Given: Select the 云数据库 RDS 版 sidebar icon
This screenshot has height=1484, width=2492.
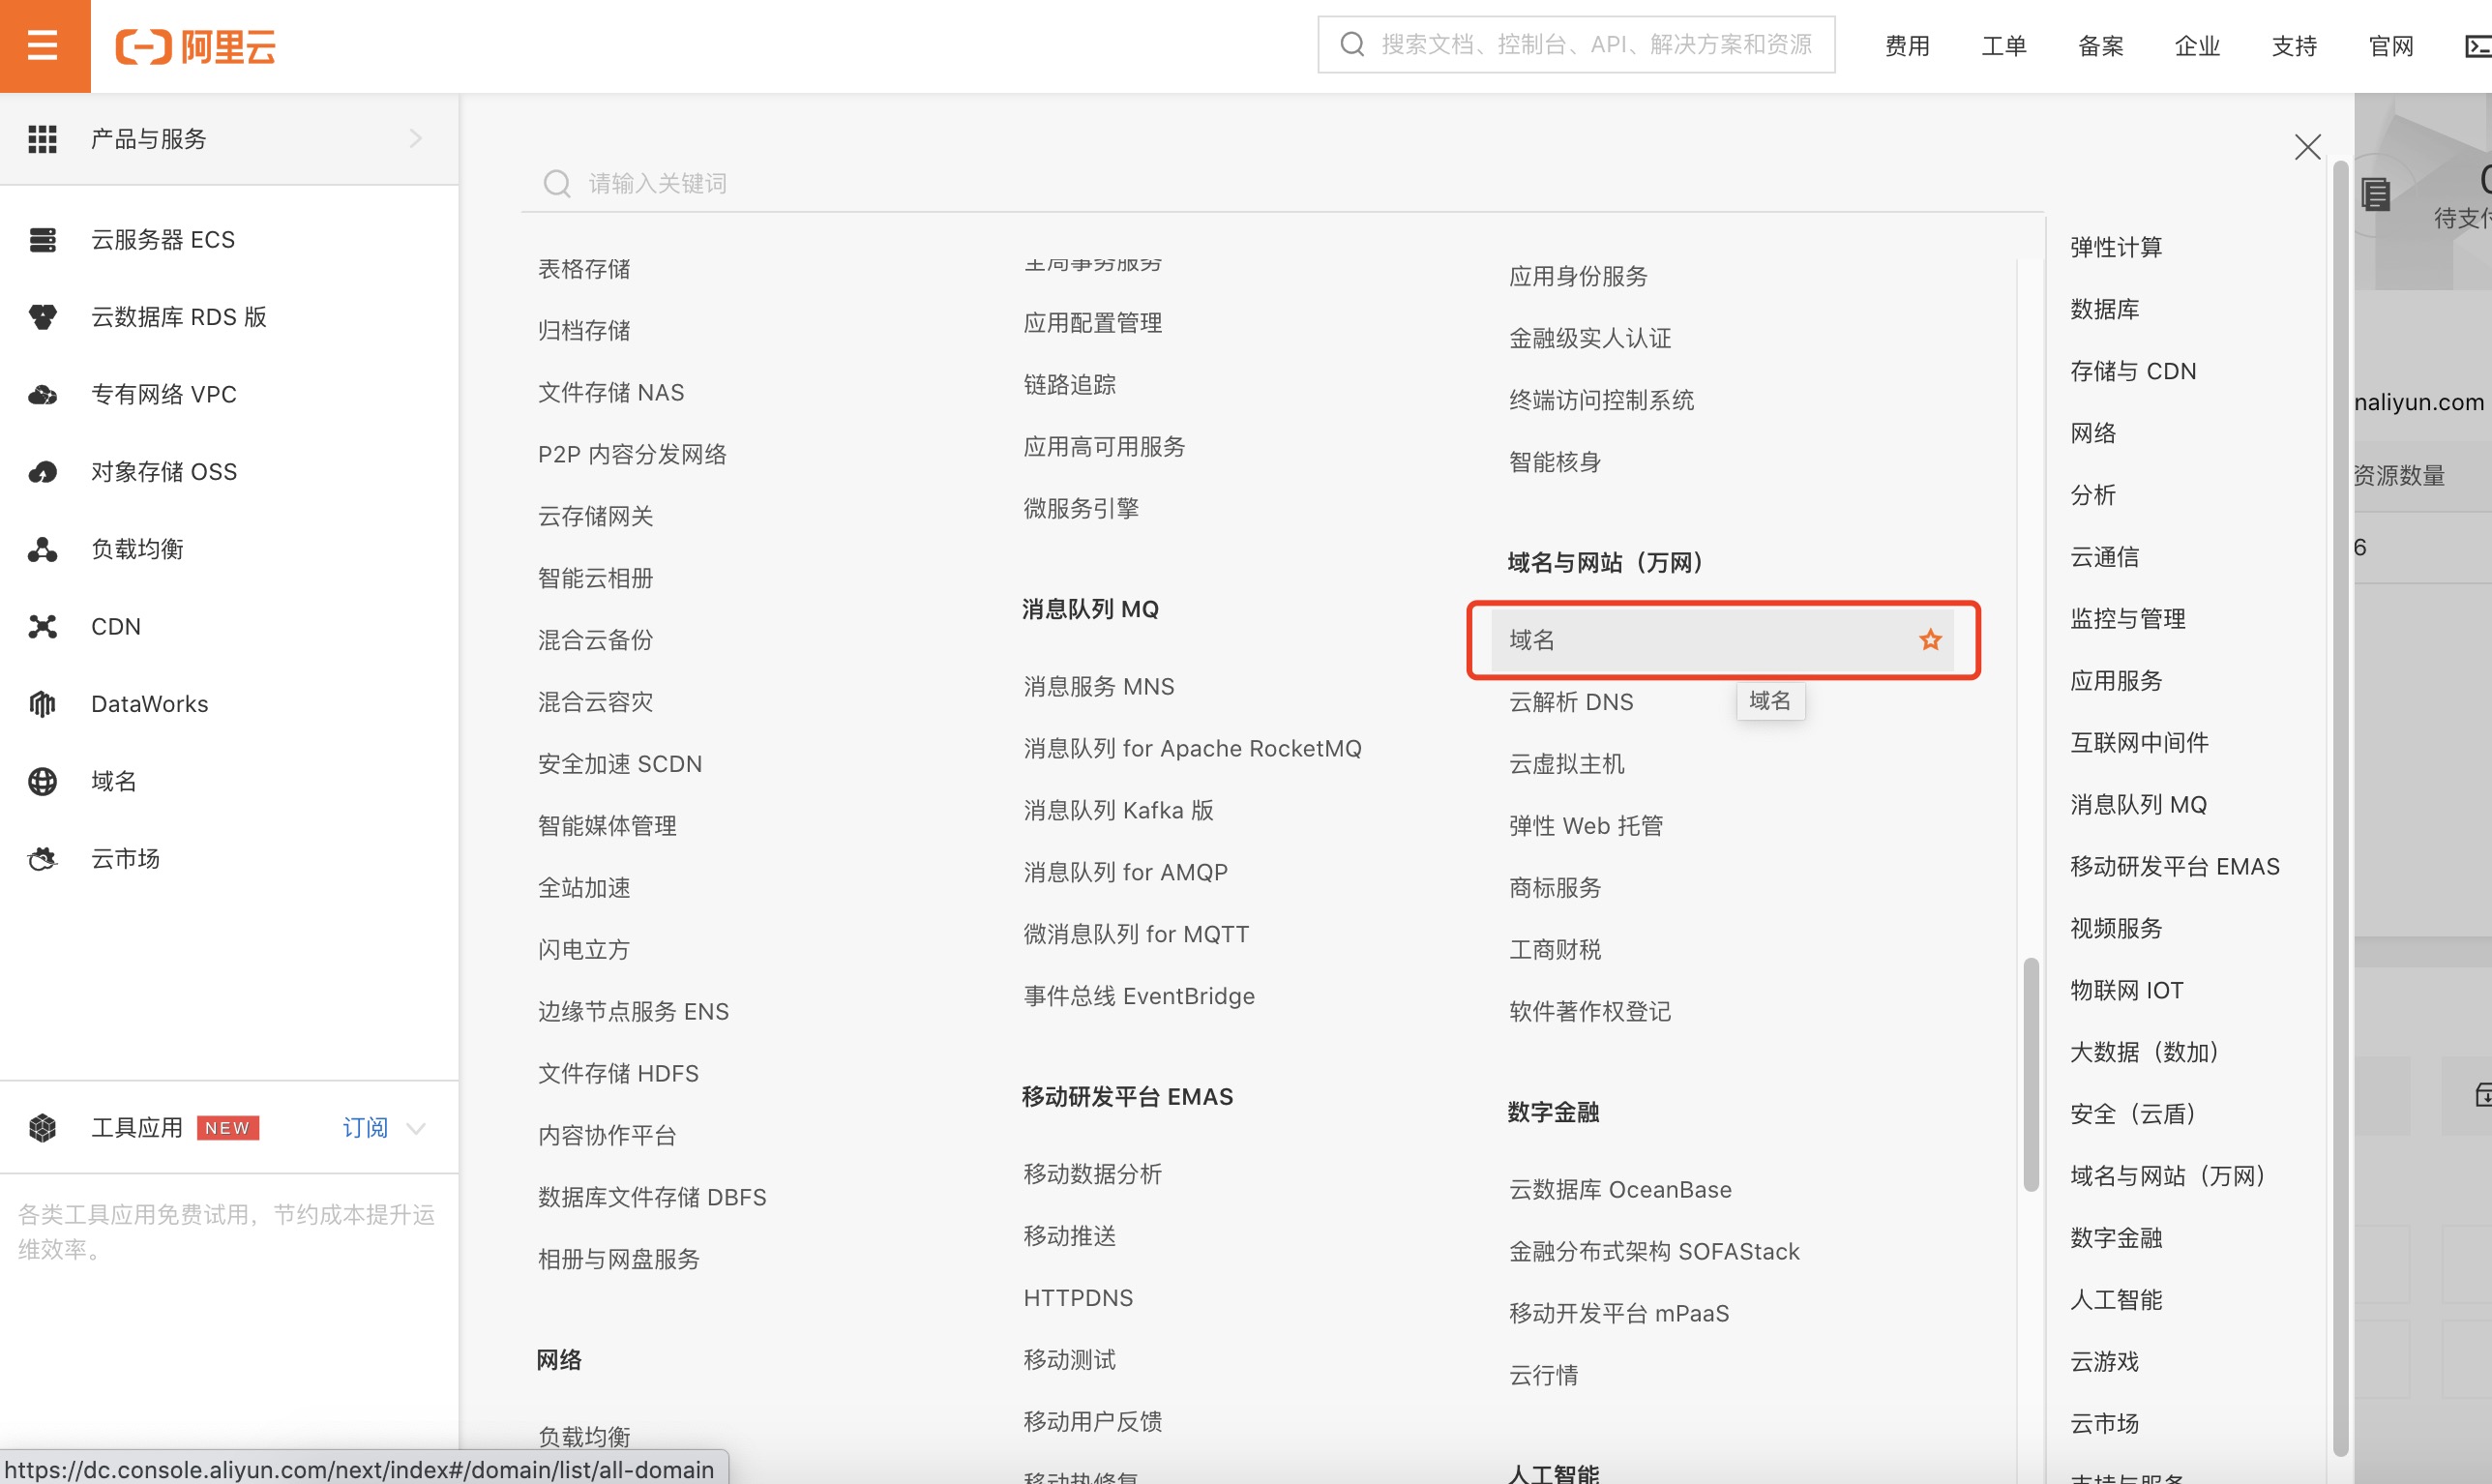Looking at the screenshot, I should pos(43,316).
